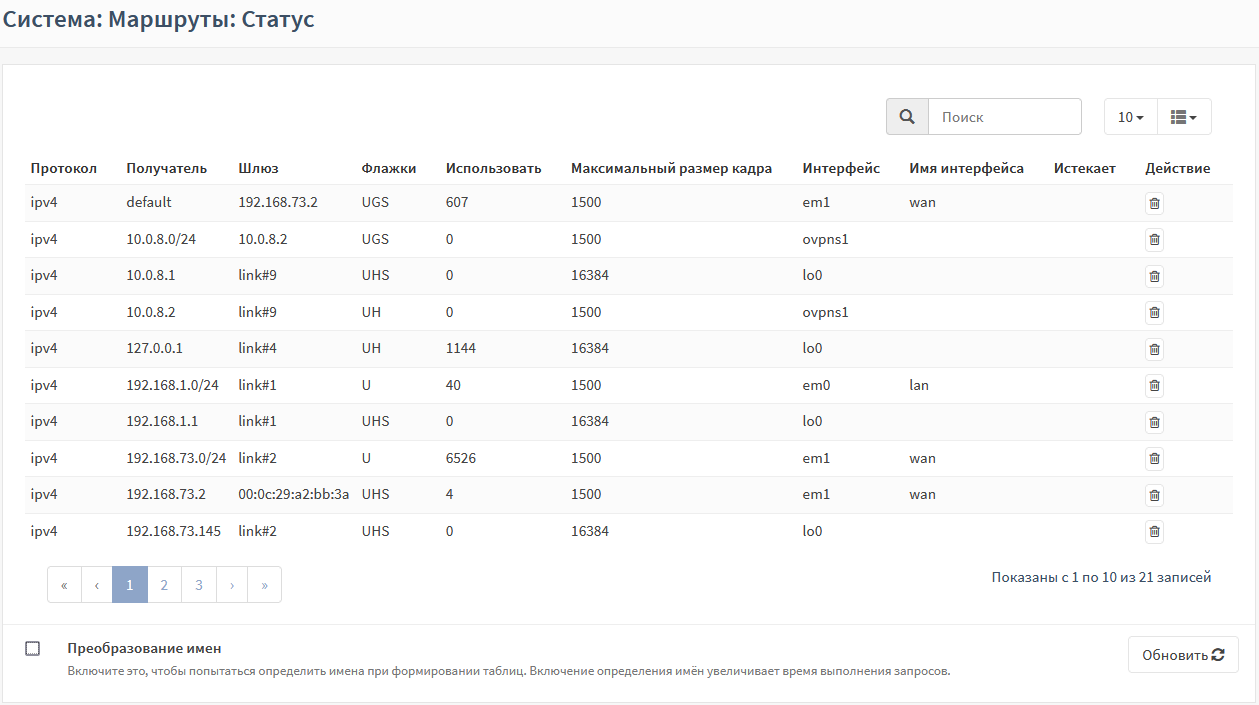1259x705 pixels.
Task: Go to the first page («)
Action: (64, 585)
